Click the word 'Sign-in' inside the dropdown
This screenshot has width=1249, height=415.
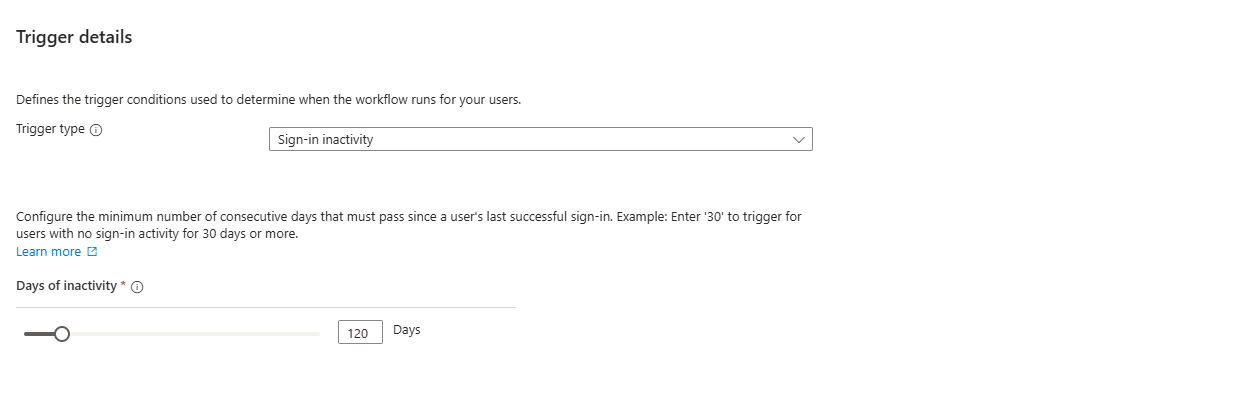298,140
